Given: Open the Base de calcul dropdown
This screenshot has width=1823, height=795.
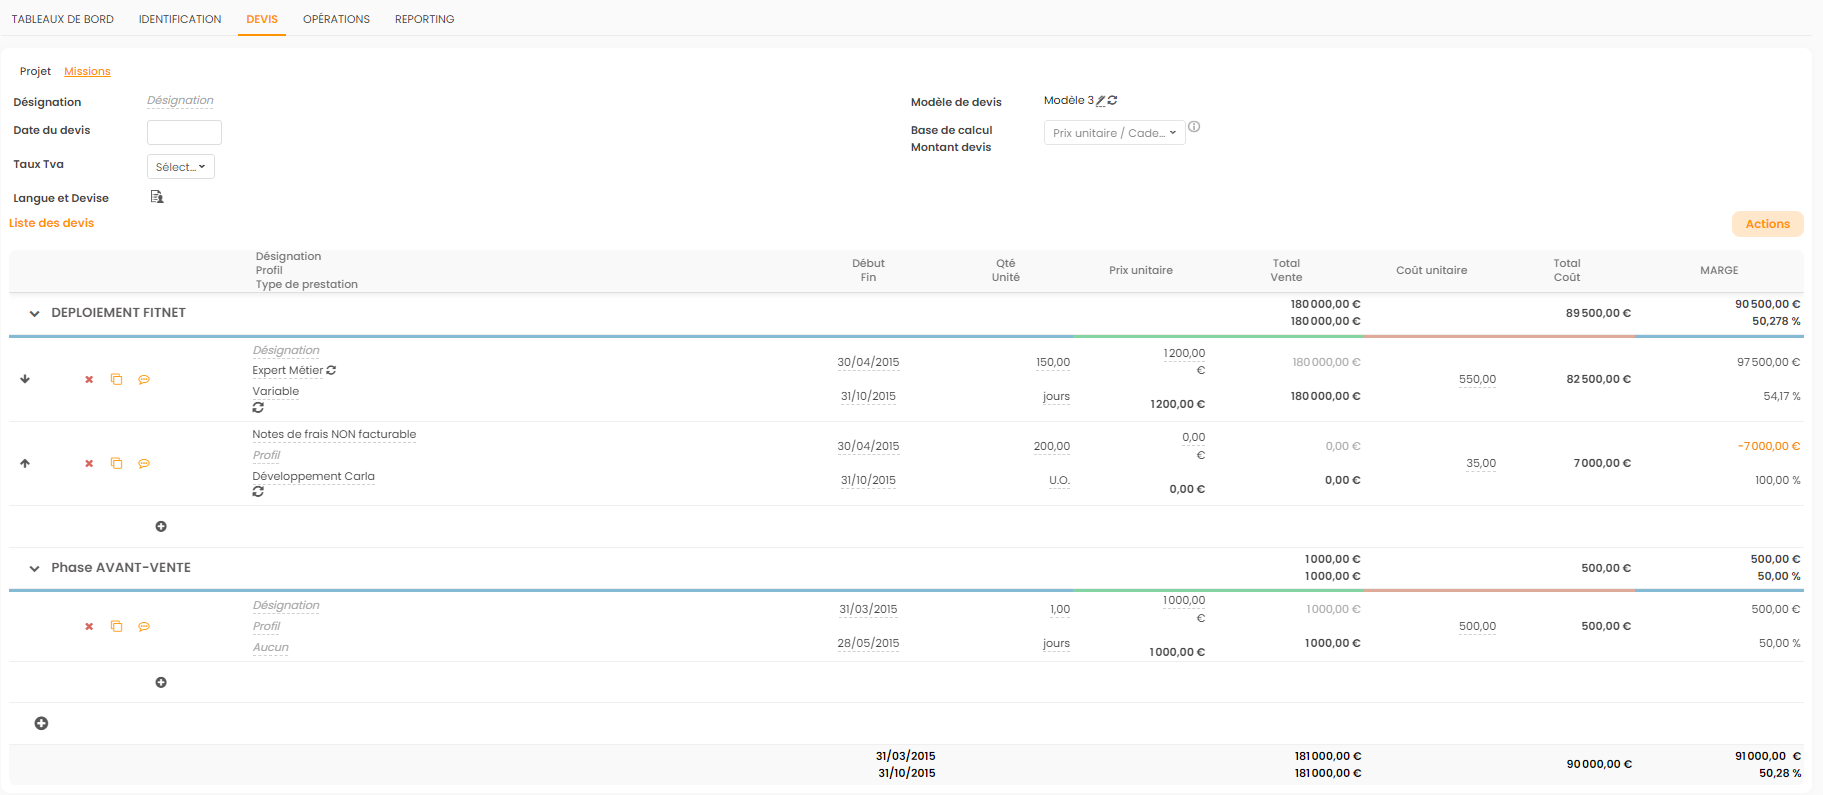Looking at the screenshot, I should tap(1114, 133).
